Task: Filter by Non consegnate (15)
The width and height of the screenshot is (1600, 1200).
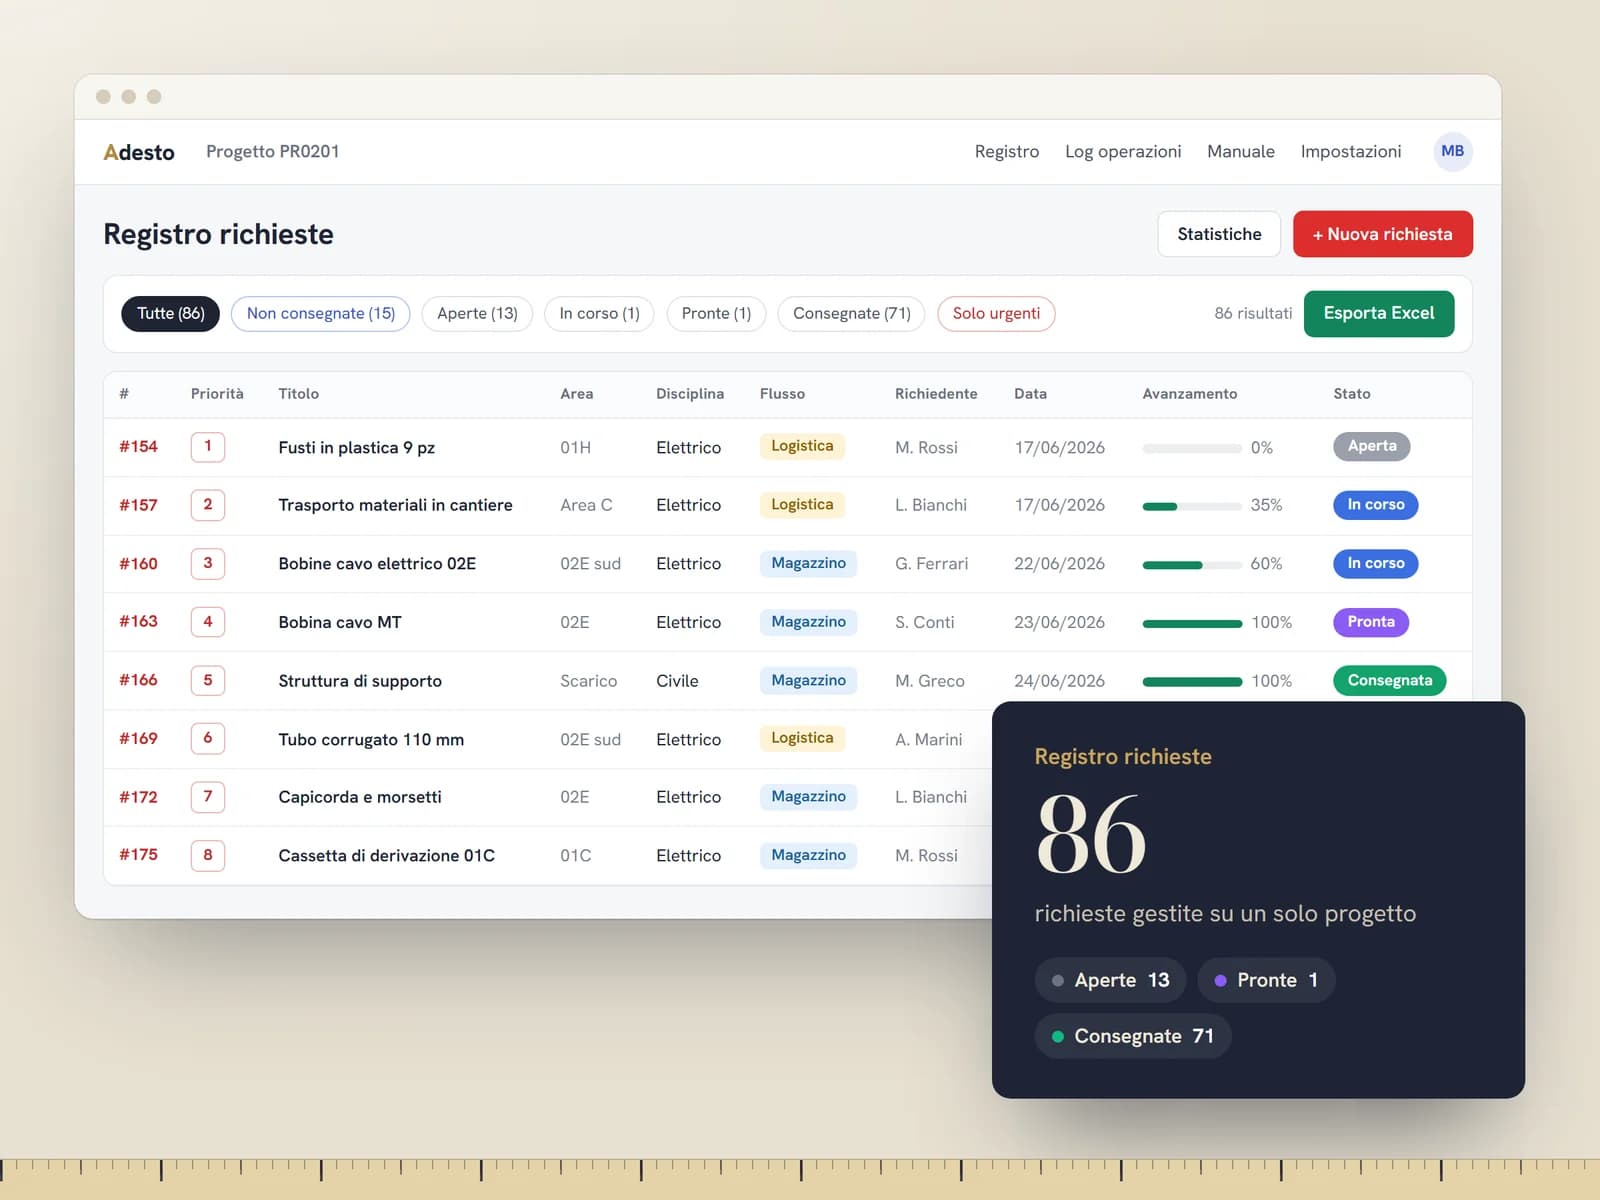Action: coord(320,313)
